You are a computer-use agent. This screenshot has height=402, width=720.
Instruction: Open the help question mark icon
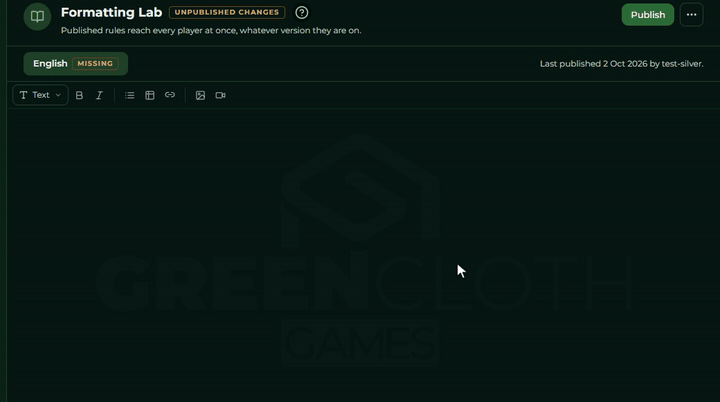(x=302, y=12)
